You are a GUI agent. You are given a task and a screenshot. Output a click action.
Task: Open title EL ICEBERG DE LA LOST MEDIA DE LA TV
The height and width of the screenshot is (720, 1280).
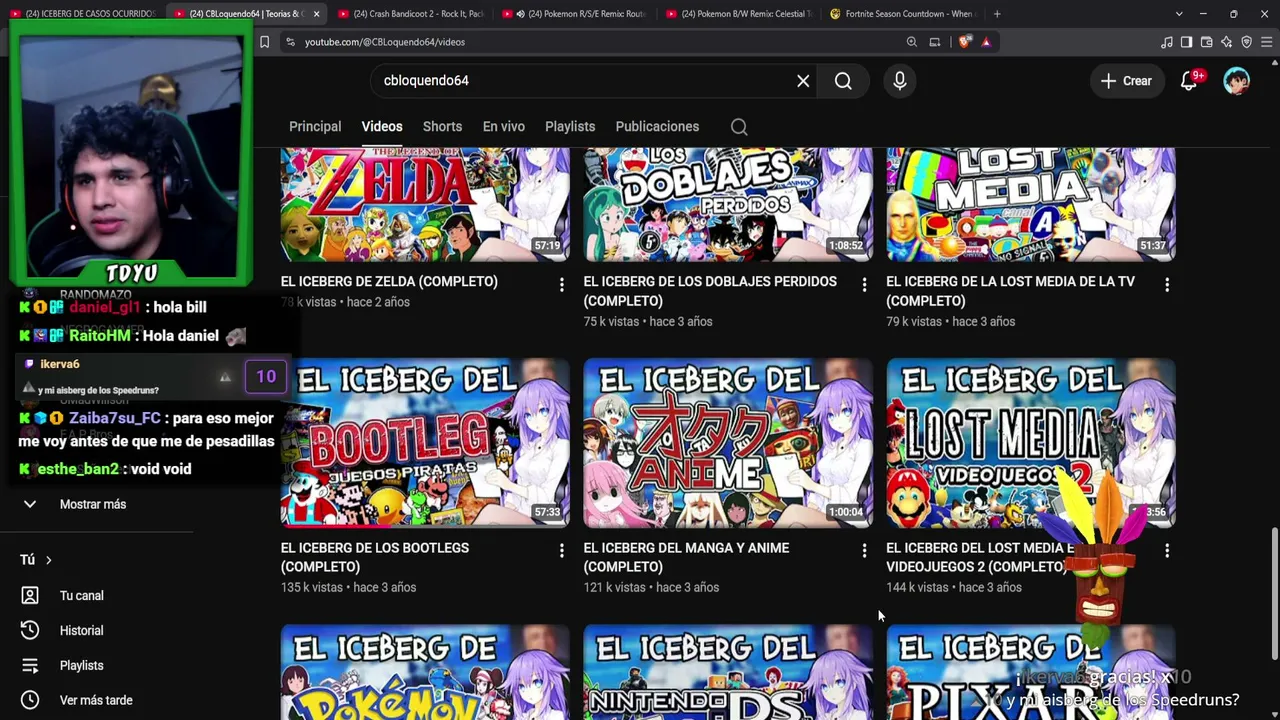click(1010, 291)
